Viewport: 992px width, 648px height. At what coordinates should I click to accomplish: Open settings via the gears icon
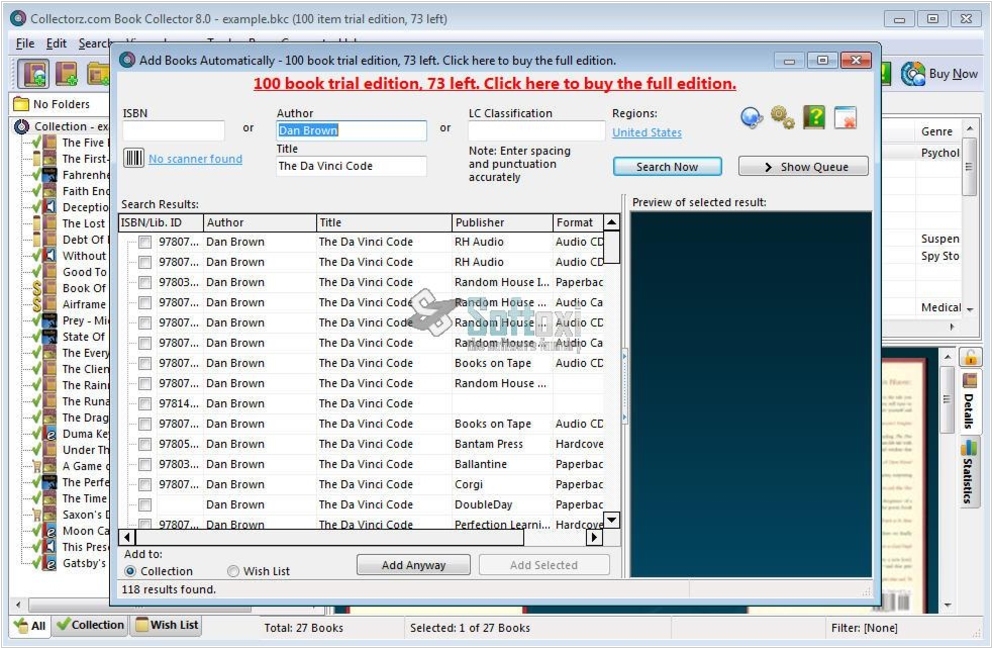[x=783, y=118]
